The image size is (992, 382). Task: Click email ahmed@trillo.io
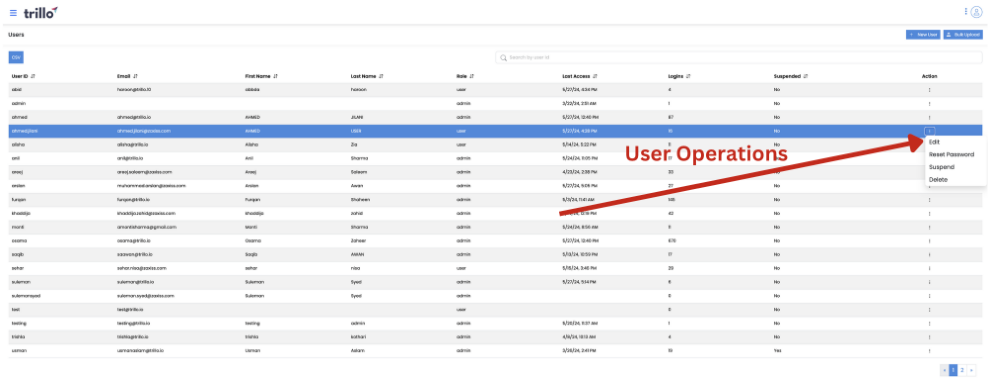[133, 117]
